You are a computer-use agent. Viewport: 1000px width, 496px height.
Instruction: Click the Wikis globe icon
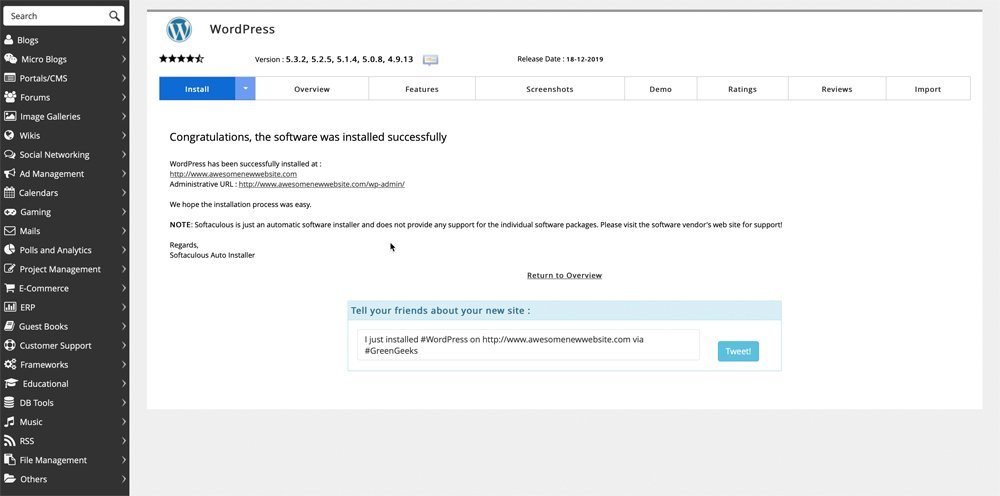click(9, 135)
